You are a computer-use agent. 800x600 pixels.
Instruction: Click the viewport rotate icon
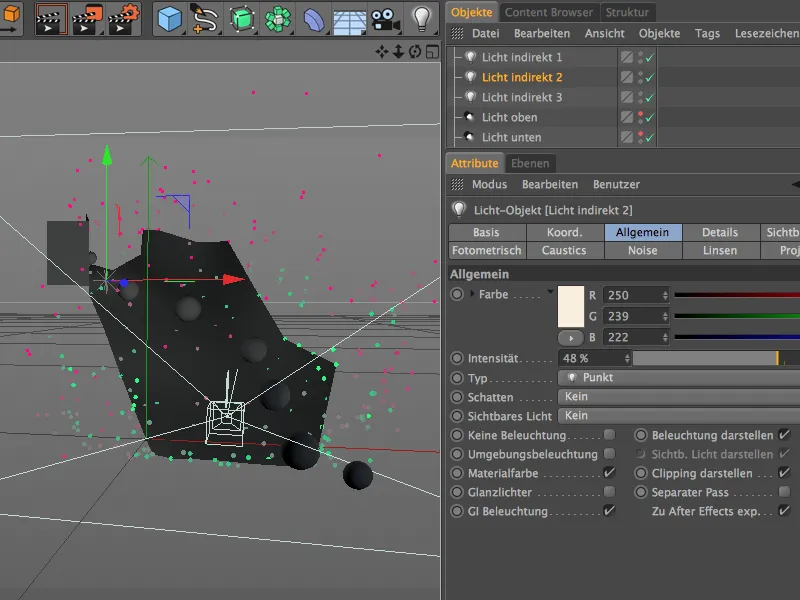tap(415, 52)
